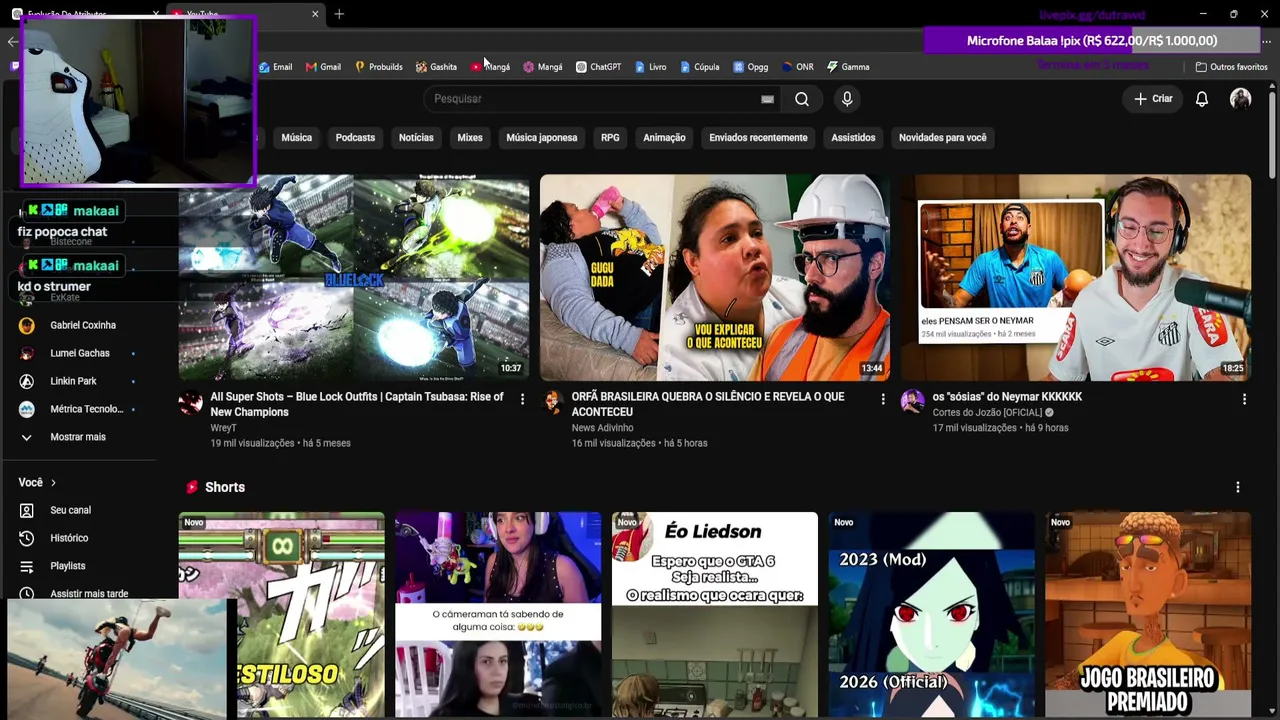This screenshot has height=720, width=1280.
Task: Open a new browser tab
Action: pyautogui.click(x=339, y=14)
